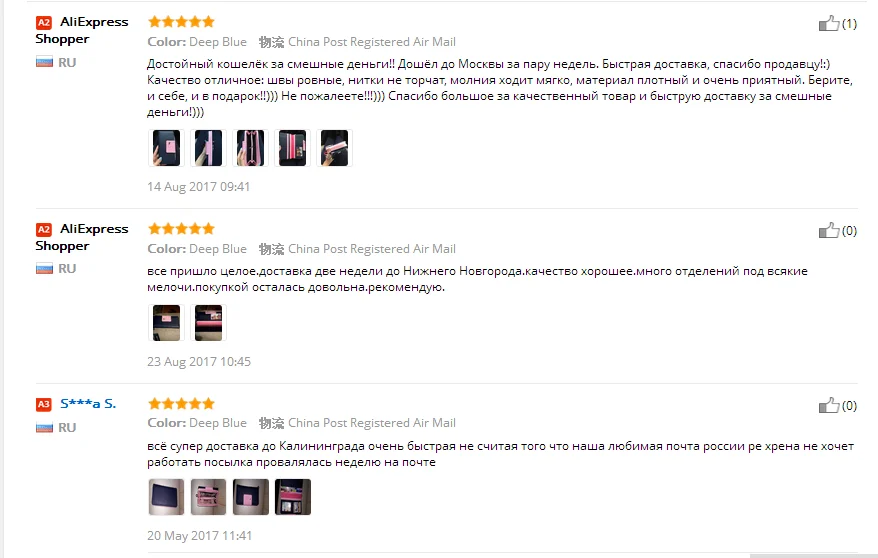Open first photo in 14 Aug review
Image resolution: width=878 pixels, height=558 pixels.
pyautogui.click(x=166, y=148)
